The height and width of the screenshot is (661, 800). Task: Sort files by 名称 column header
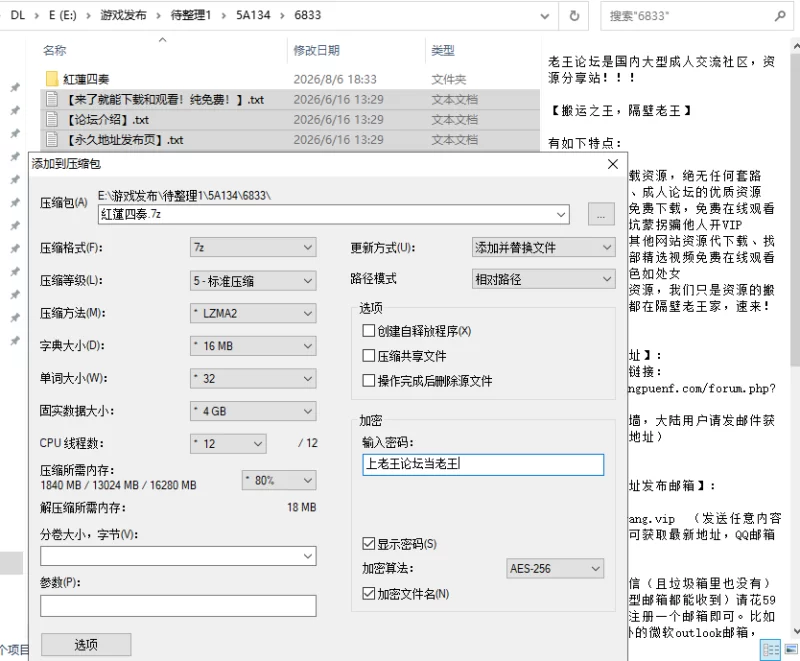tap(55, 50)
